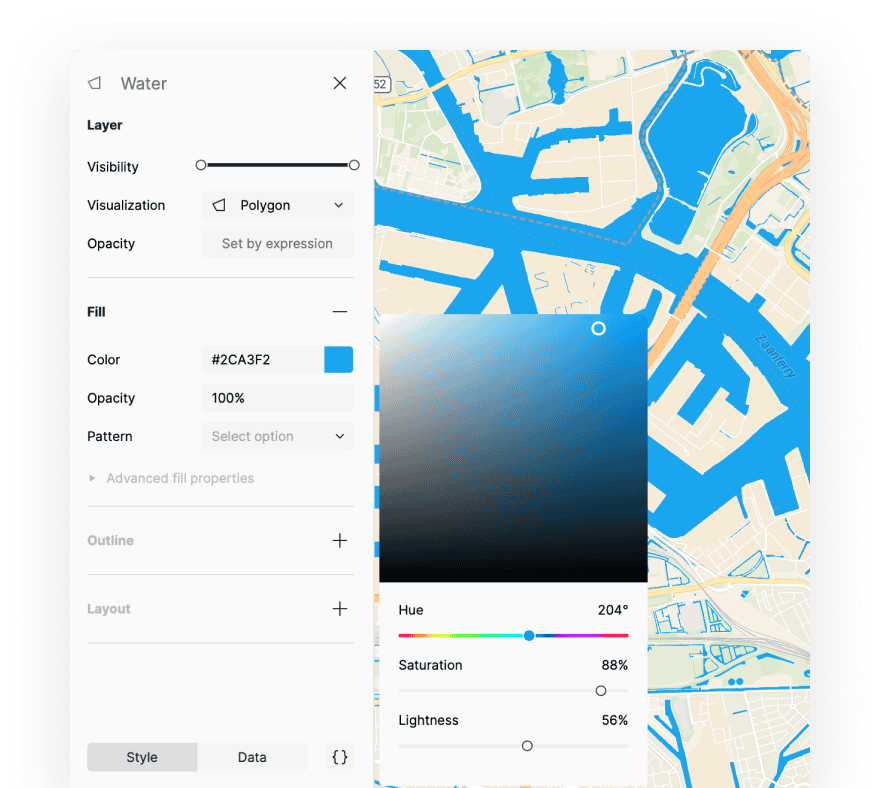Click the blue fill color swatch

(x=339, y=359)
